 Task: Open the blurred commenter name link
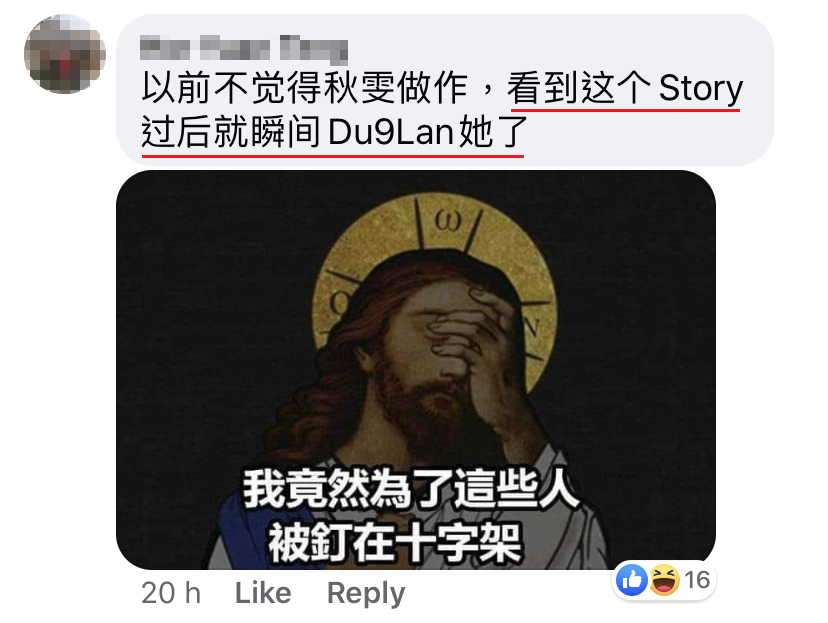(244, 48)
